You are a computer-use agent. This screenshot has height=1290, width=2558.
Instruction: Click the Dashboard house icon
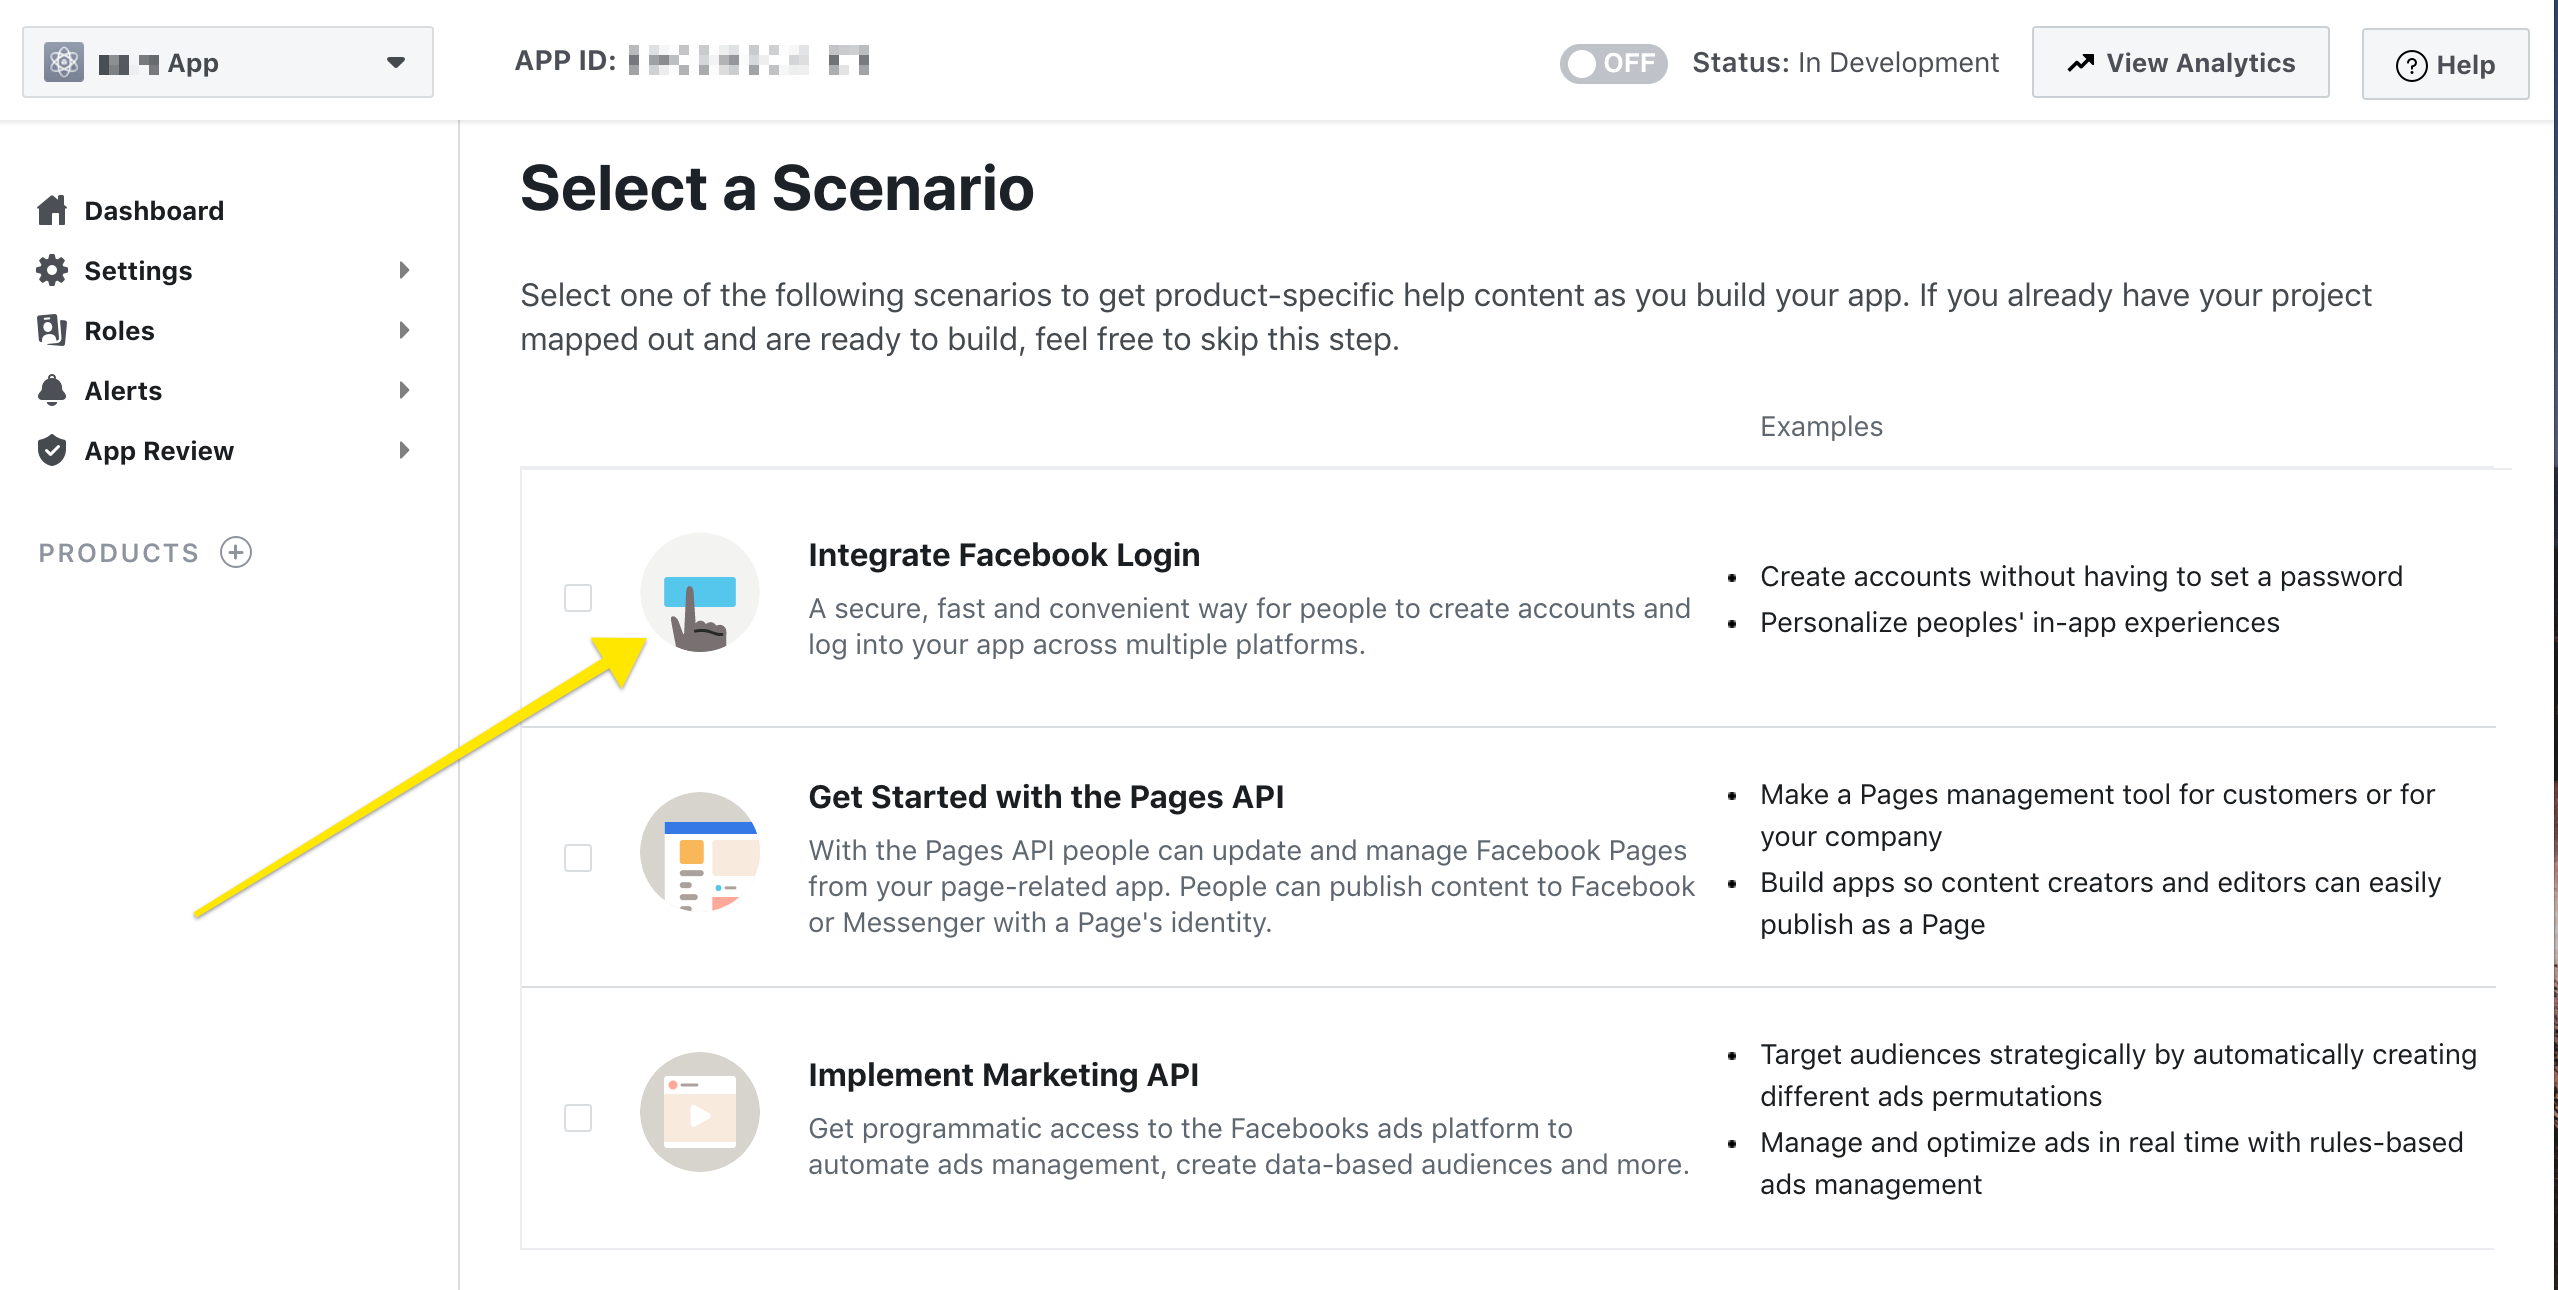pos(52,210)
